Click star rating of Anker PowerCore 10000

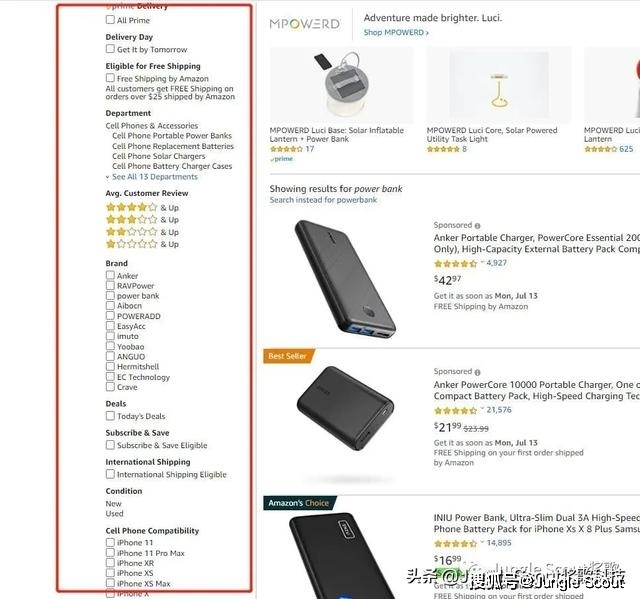click(x=455, y=410)
